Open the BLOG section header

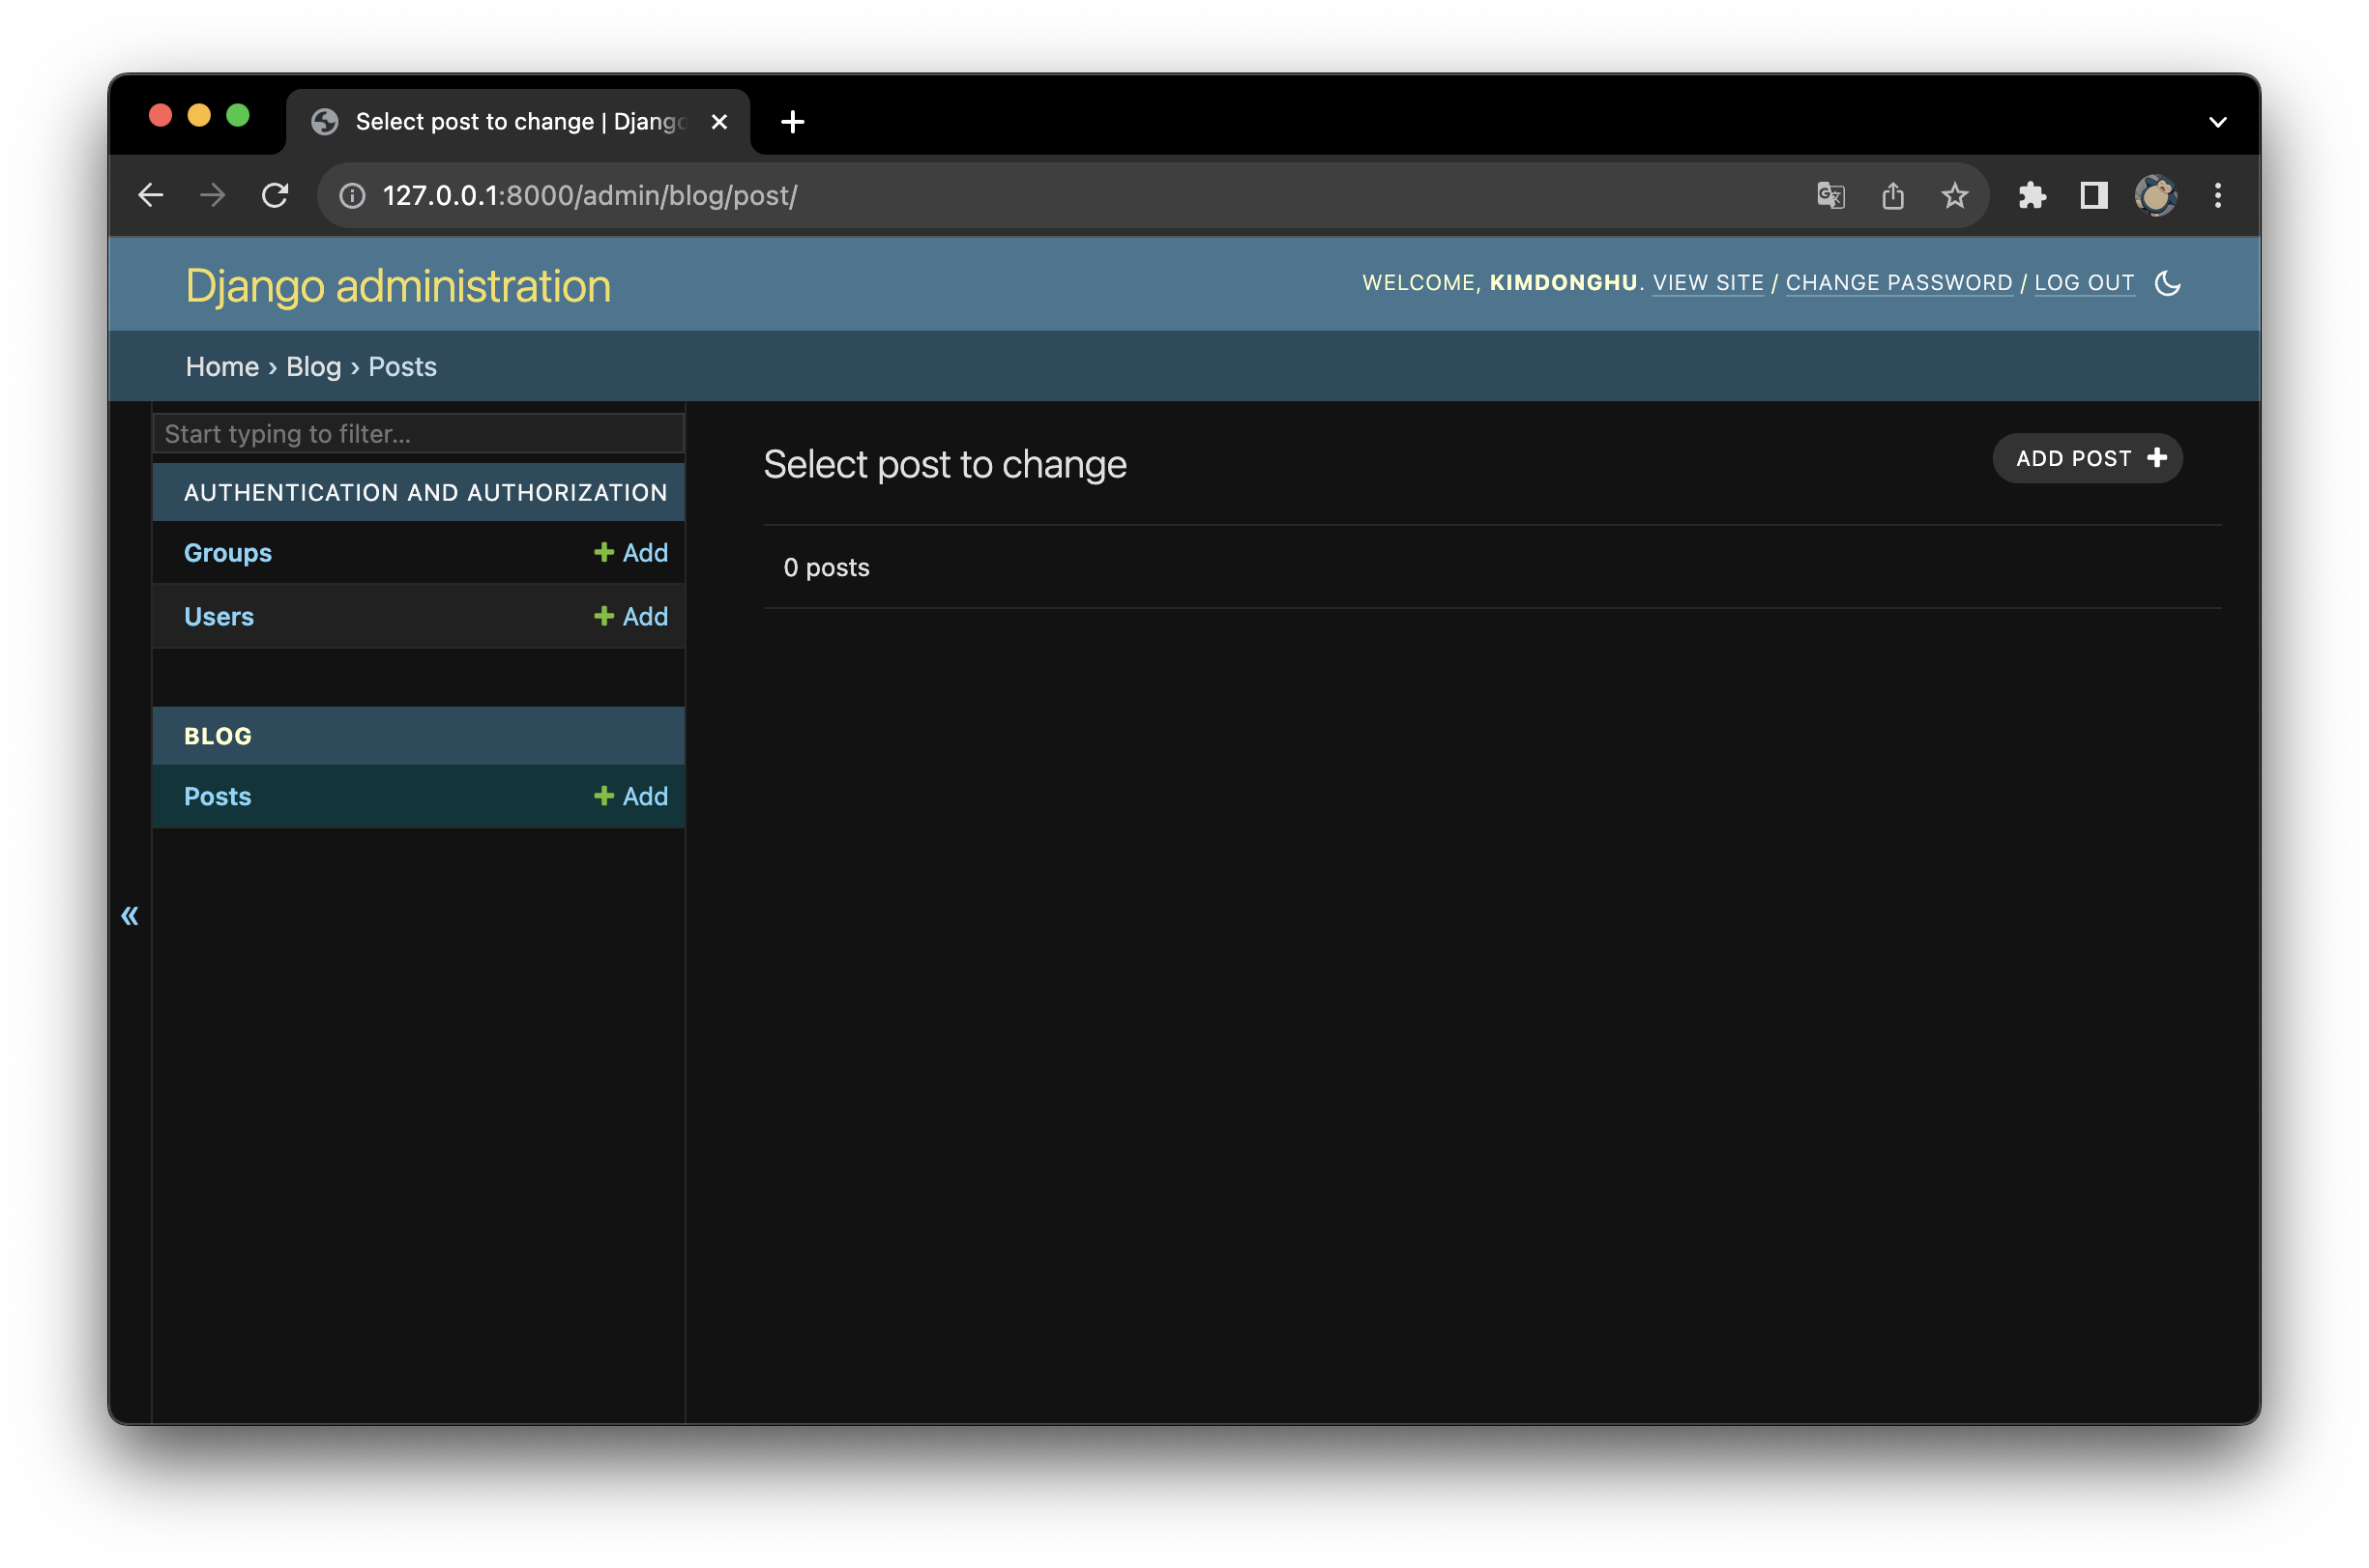click(218, 736)
